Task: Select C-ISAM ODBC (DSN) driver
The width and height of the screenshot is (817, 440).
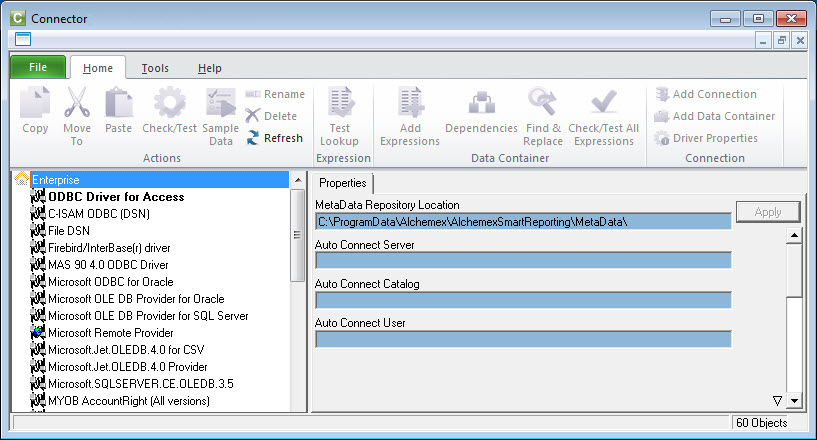Action: click(x=99, y=214)
